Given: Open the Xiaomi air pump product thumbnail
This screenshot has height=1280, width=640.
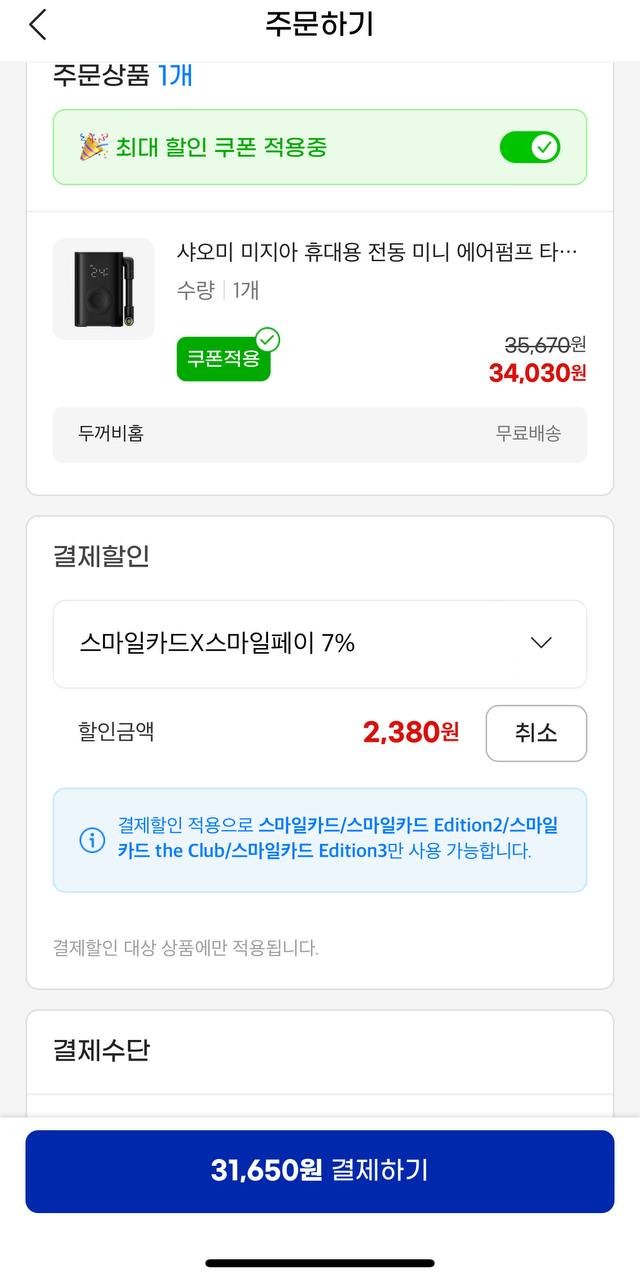Looking at the screenshot, I should [x=103, y=289].
